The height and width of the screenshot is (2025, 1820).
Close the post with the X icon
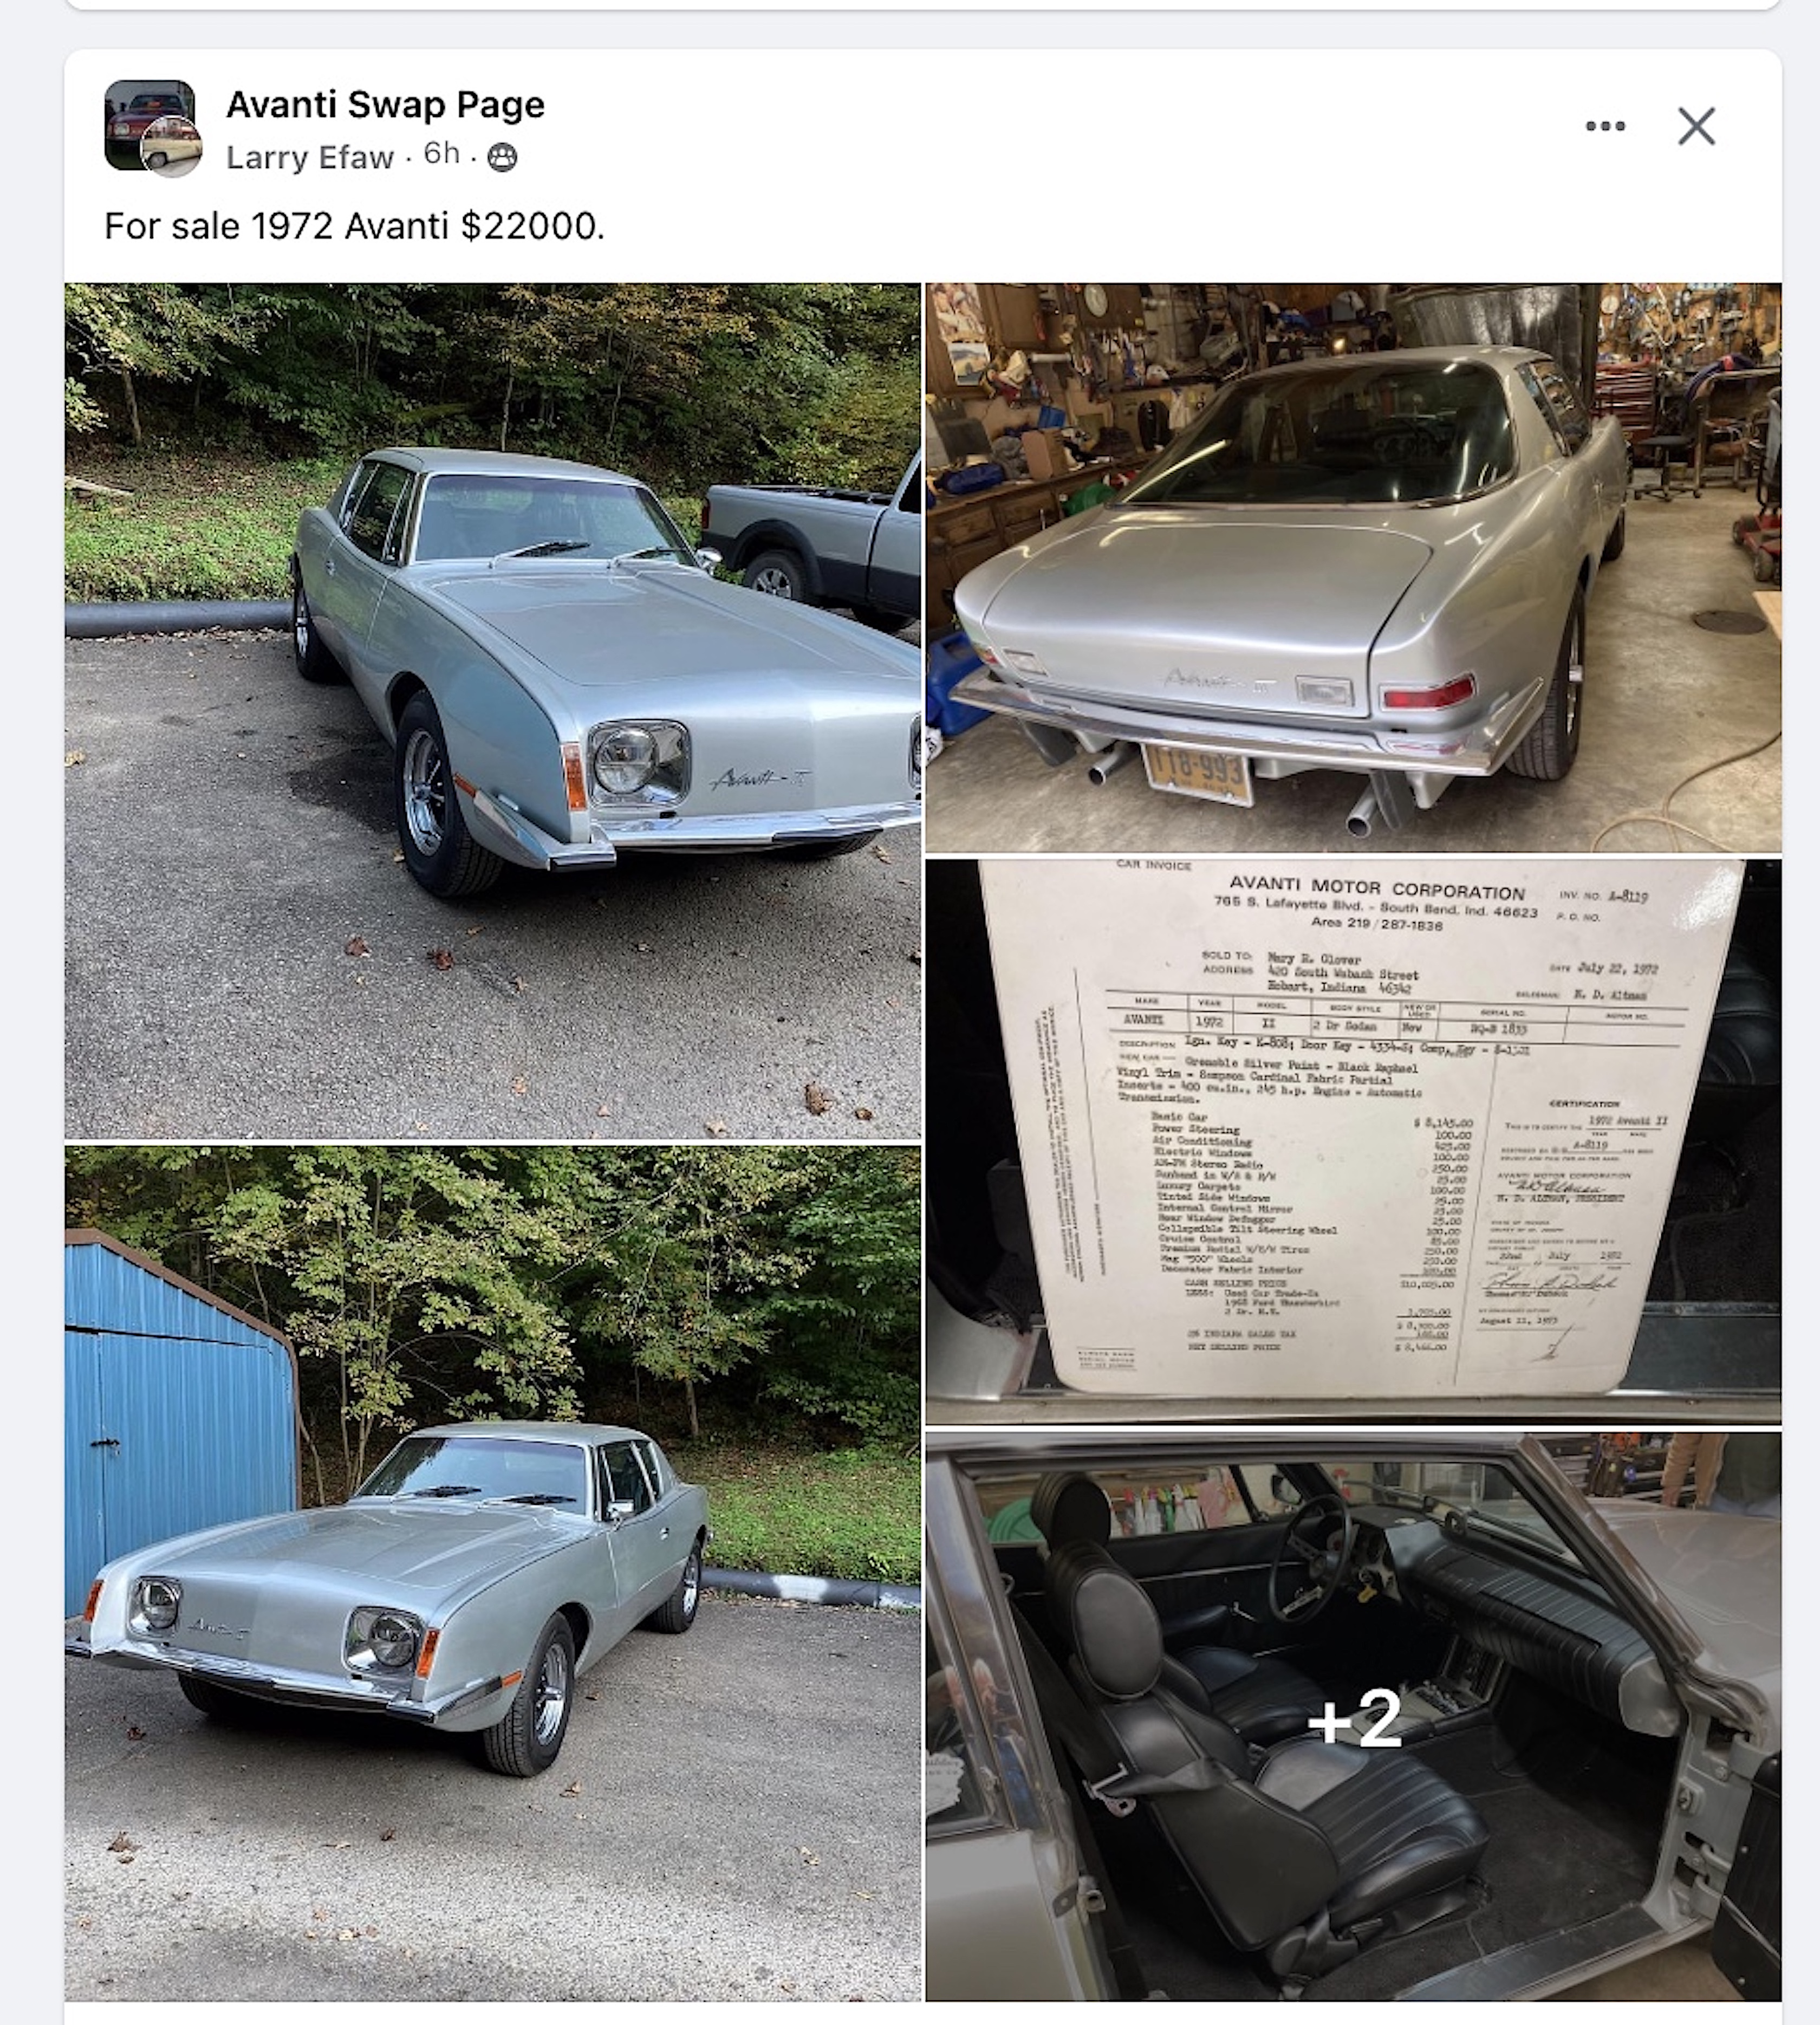pyautogui.click(x=1696, y=126)
